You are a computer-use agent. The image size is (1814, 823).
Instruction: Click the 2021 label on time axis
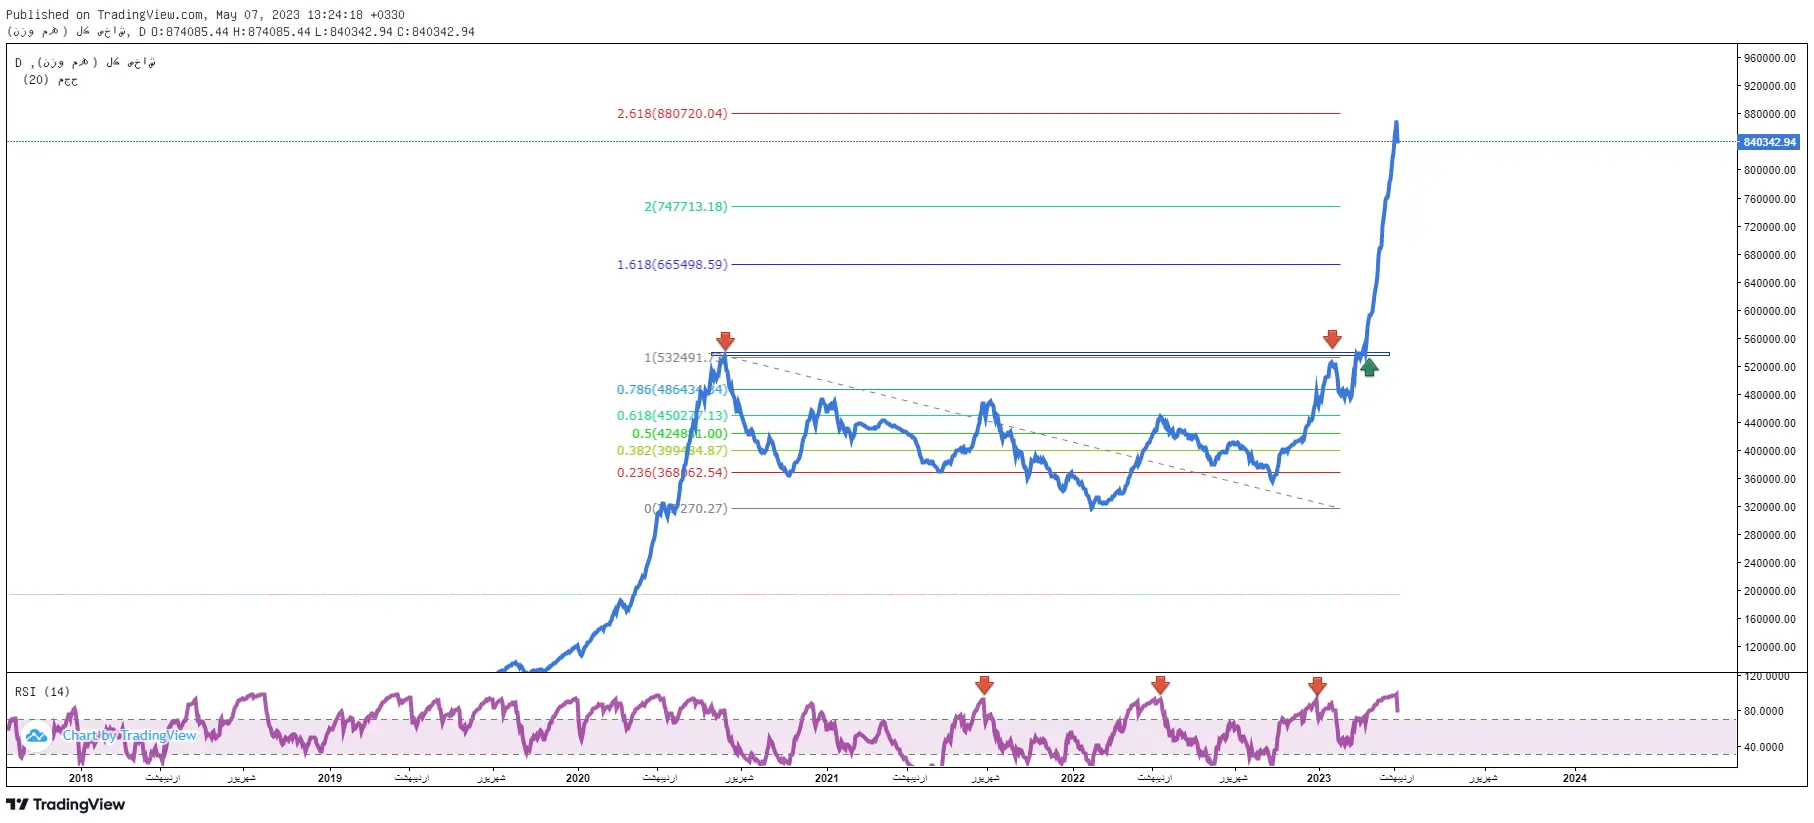pos(827,778)
